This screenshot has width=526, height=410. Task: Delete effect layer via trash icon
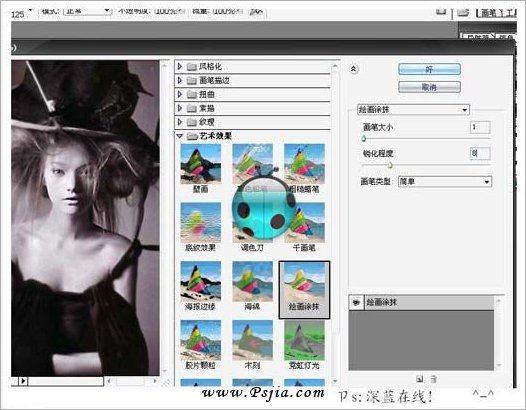click(433, 379)
